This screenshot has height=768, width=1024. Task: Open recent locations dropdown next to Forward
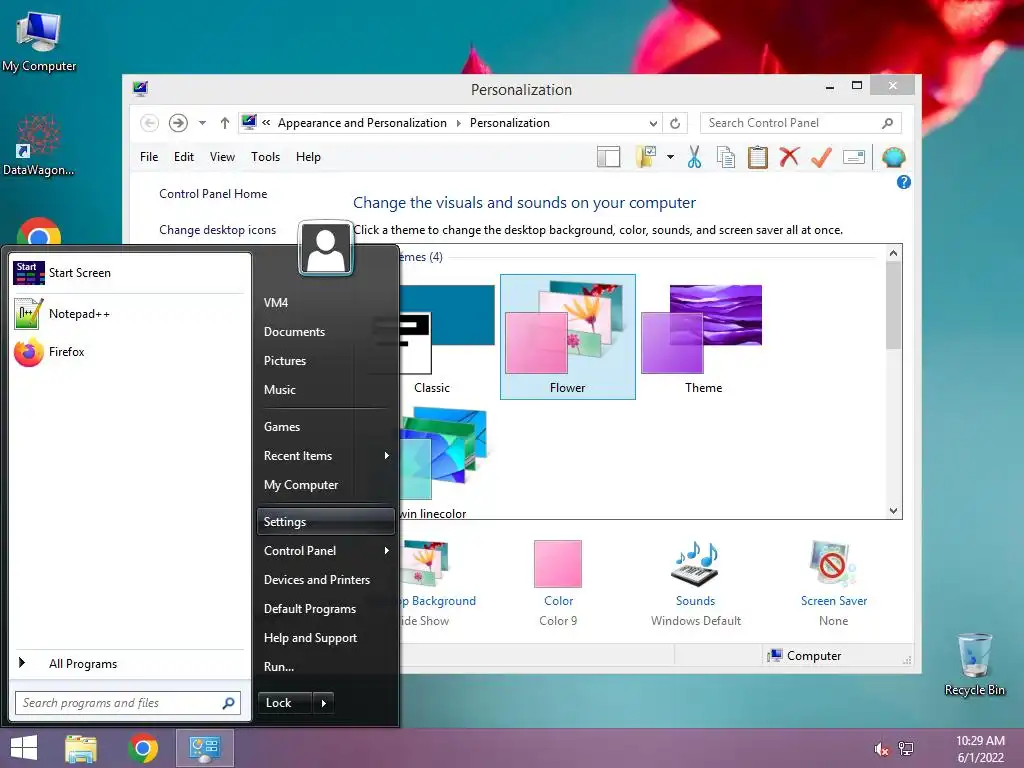202,123
